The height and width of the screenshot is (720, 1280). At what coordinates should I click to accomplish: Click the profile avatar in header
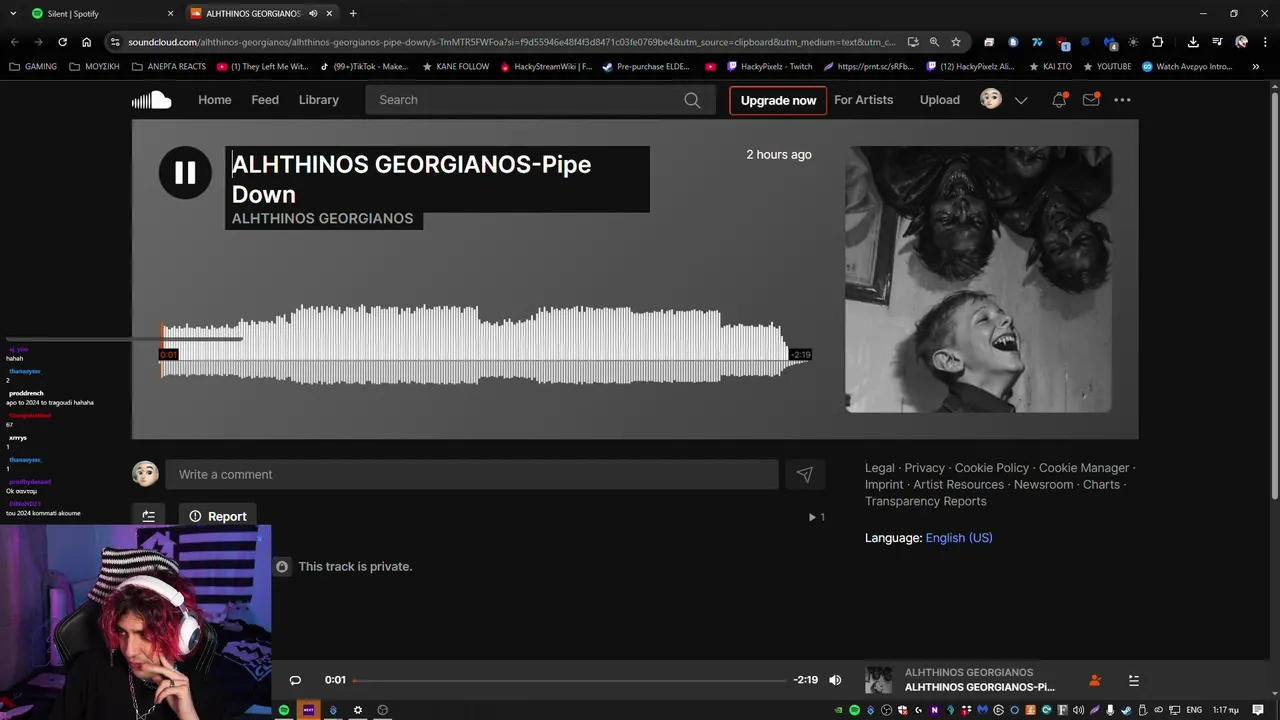[991, 99]
